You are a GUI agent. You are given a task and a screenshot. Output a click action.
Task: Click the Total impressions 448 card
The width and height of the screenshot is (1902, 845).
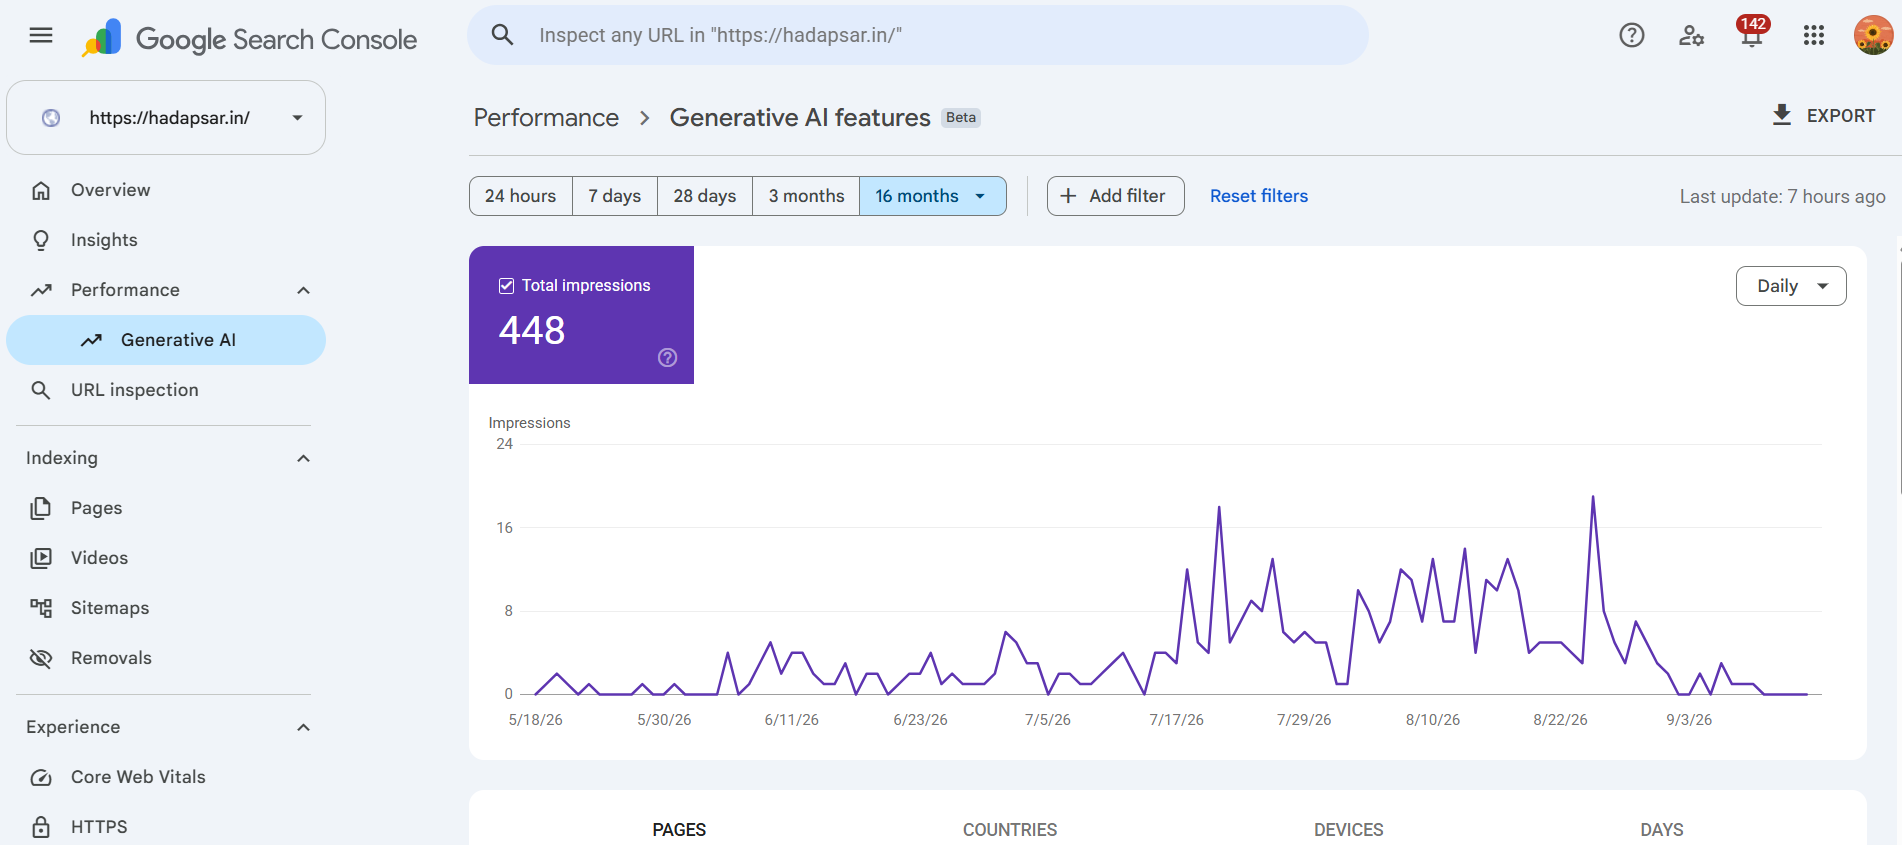pyautogui.click(x=581, y=315)
